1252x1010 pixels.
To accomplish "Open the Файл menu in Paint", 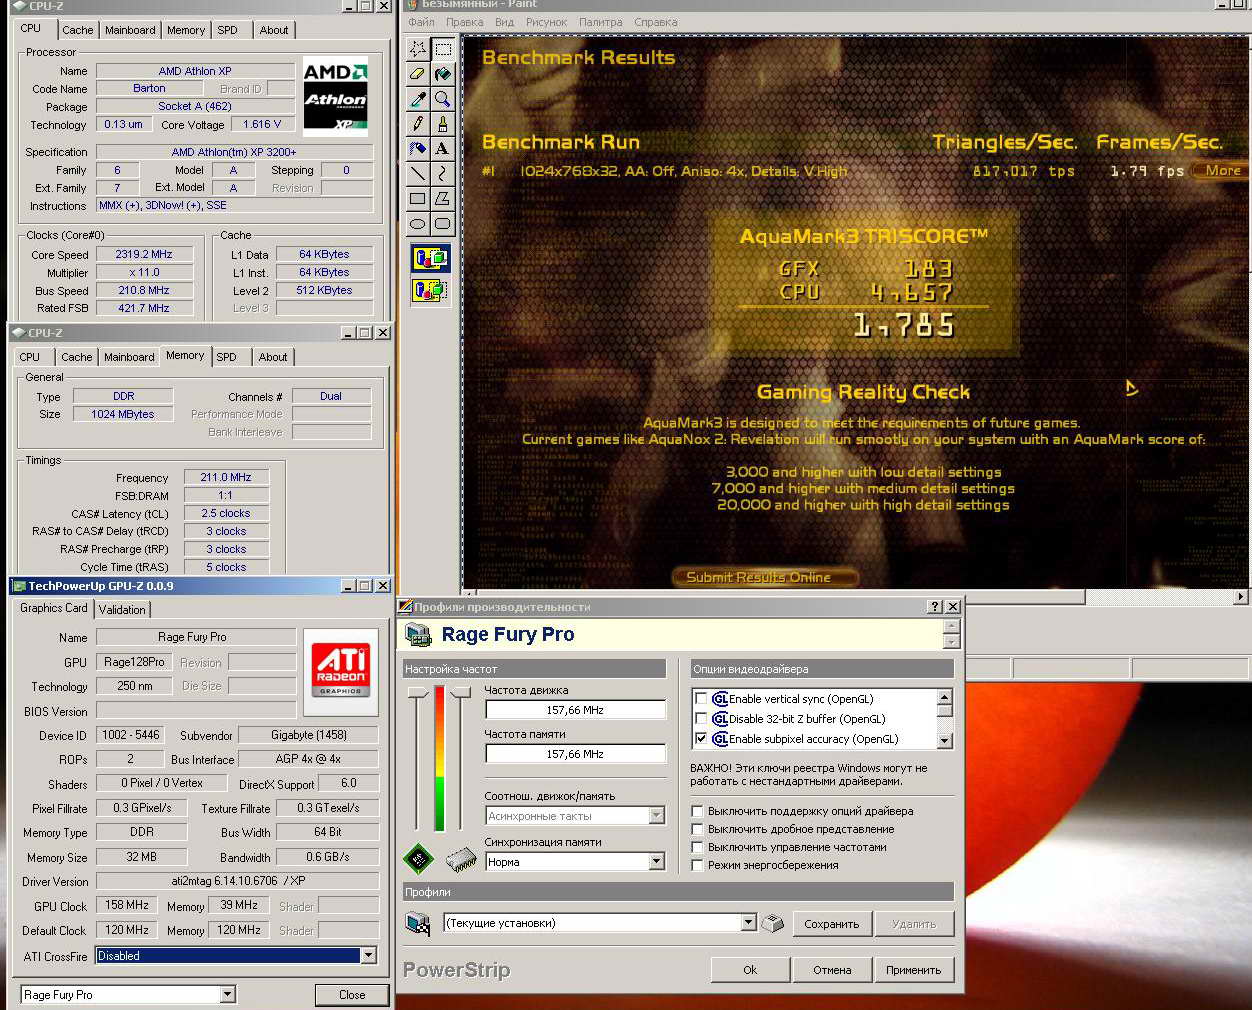I will point(421,22).
